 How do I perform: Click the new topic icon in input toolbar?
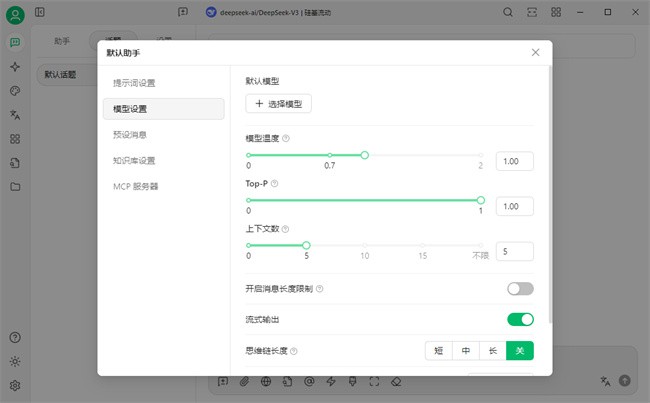click(x=223, y=381)
